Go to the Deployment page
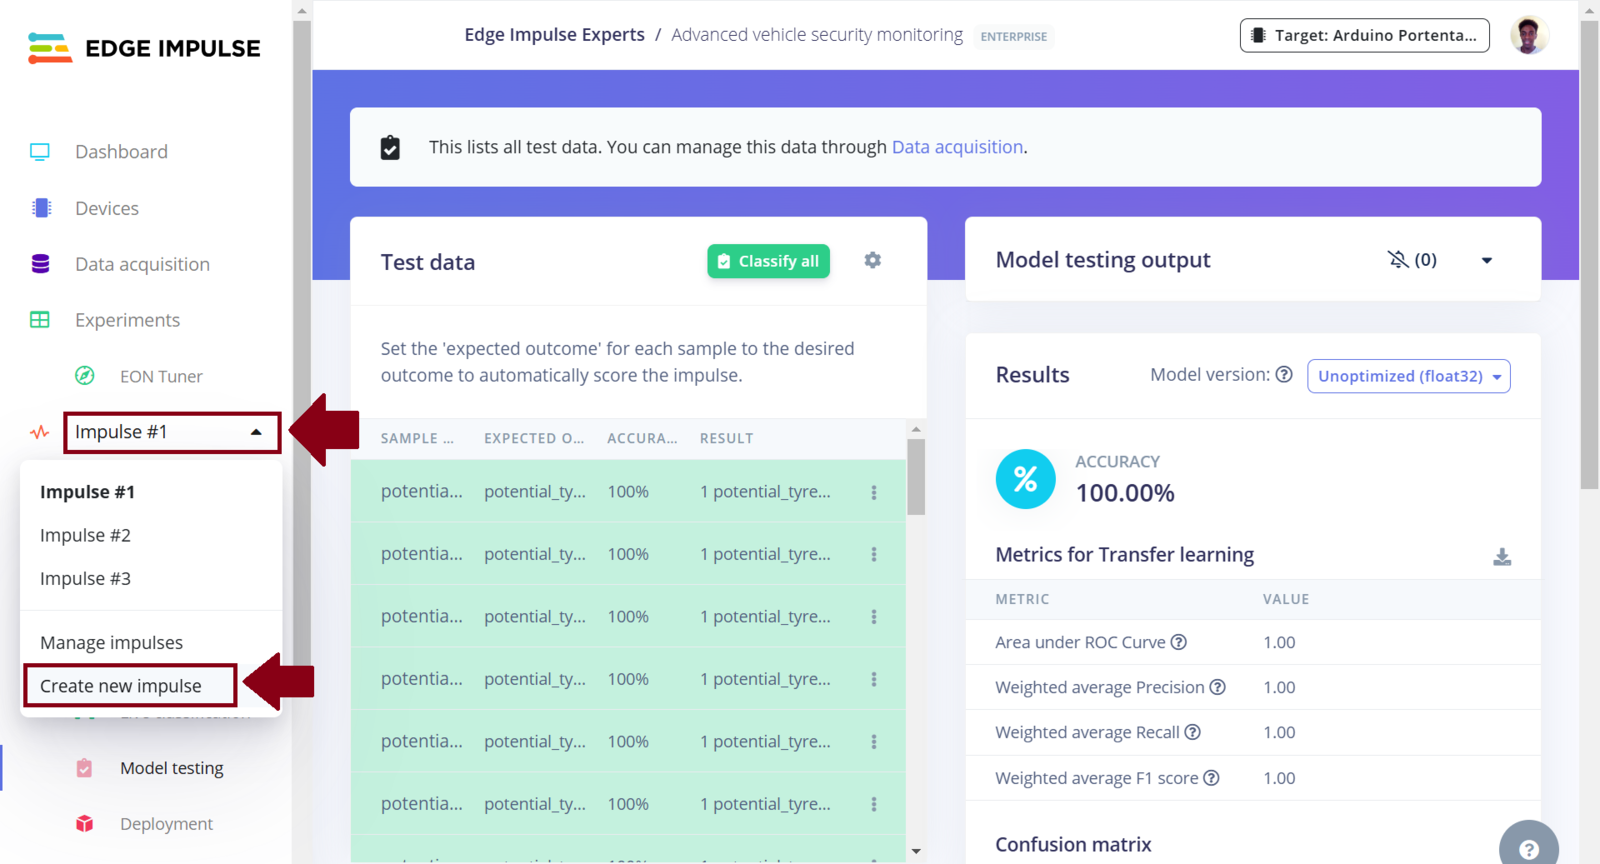Image resolution: width=1600 pixels, height=864 pixels. pos(166,824)
